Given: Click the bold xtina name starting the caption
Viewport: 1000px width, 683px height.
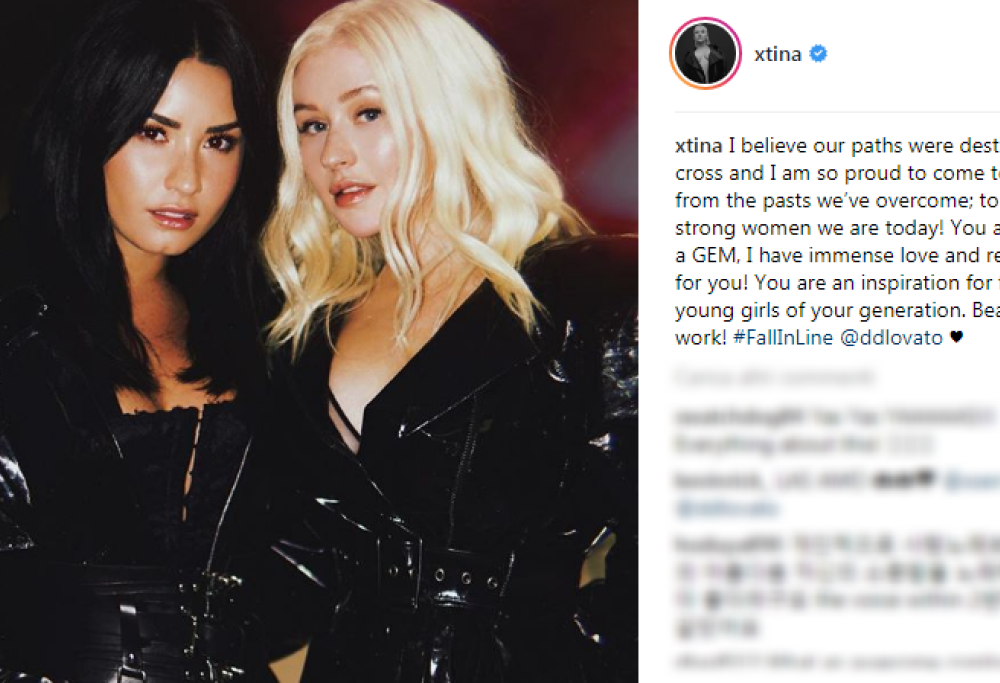Looking at the screenshot, I should (698, 146).
